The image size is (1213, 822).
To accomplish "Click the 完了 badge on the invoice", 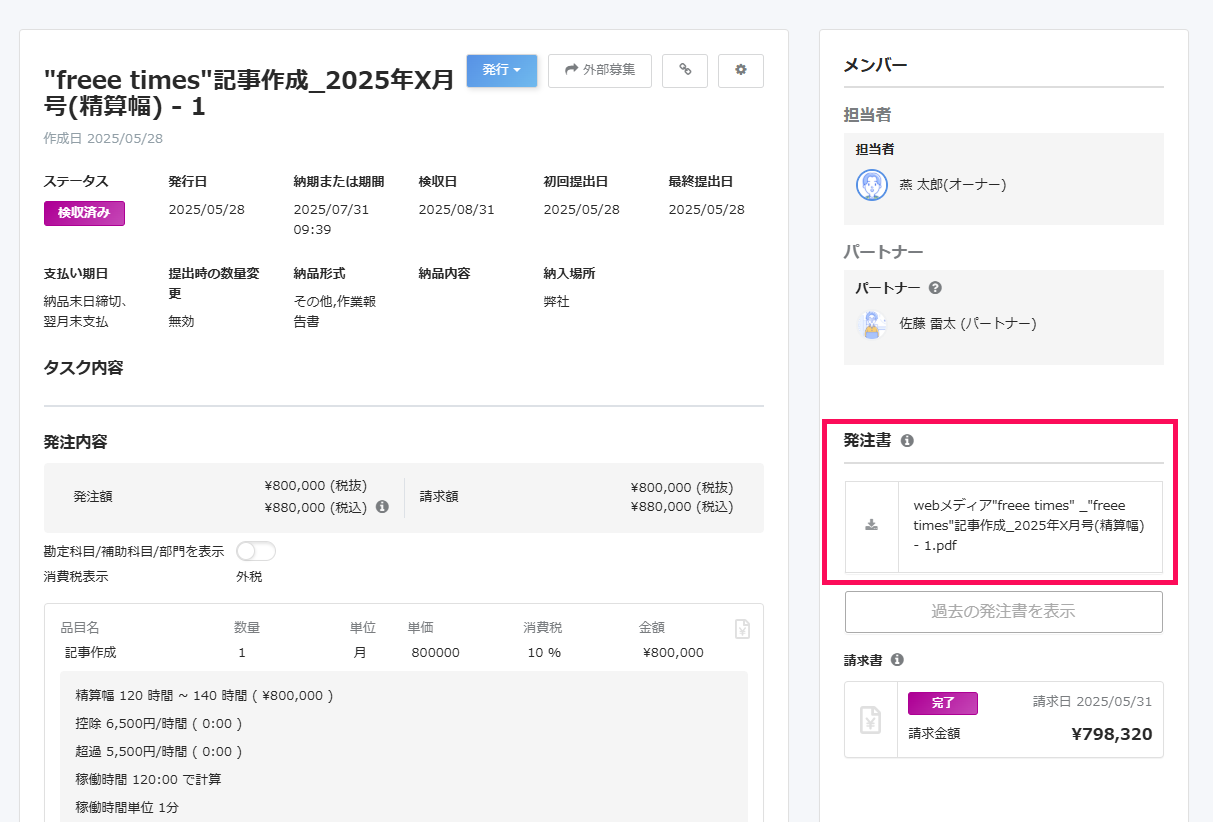I will pyautogui.click(x=945, y=703).
